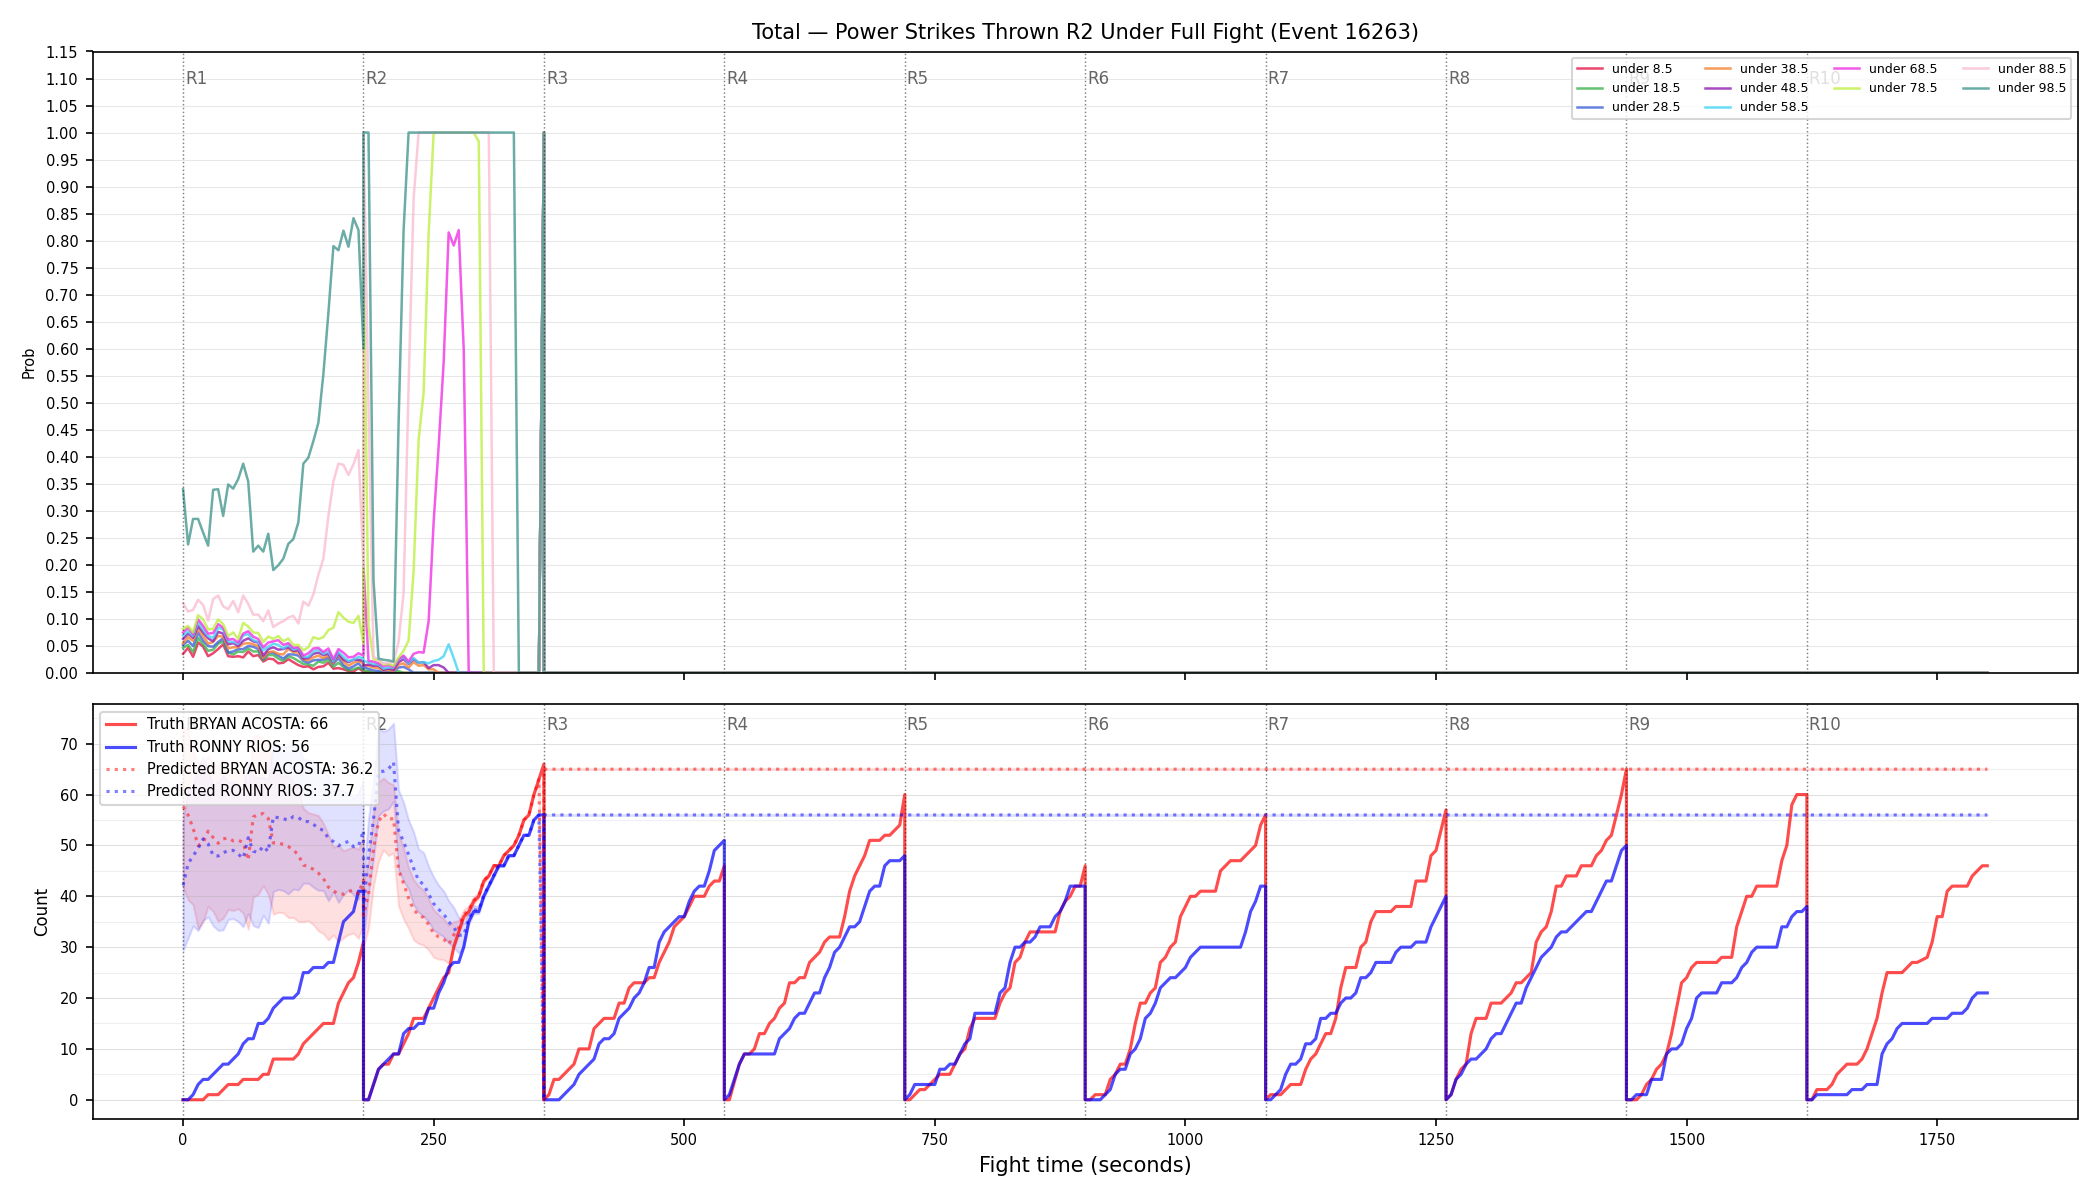Click the solid red swatch beside Truth BRYAN ACOSTA
The height and width of the screenshot is (1200, 2100).
click(121, 724)
